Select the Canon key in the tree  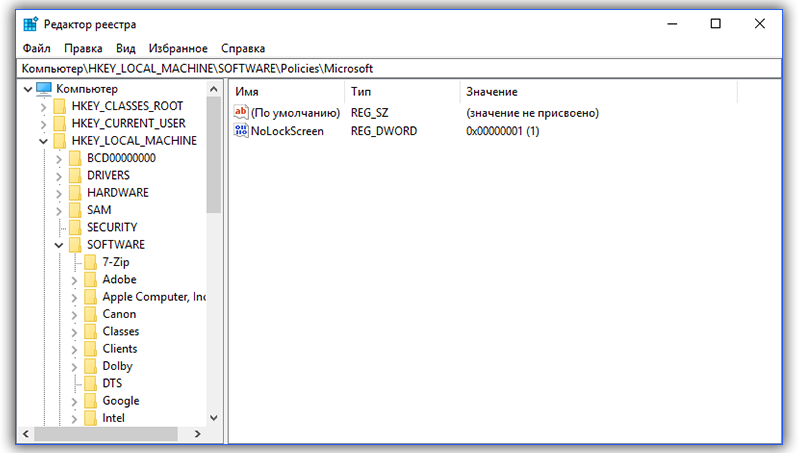(x=119, y=314)
